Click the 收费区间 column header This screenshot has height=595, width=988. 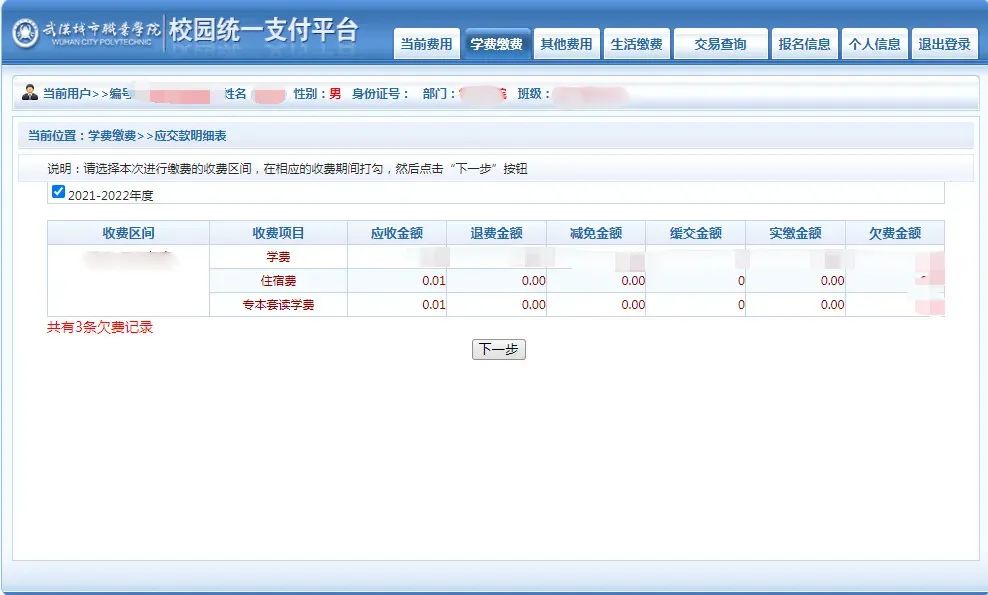[128, 233]
